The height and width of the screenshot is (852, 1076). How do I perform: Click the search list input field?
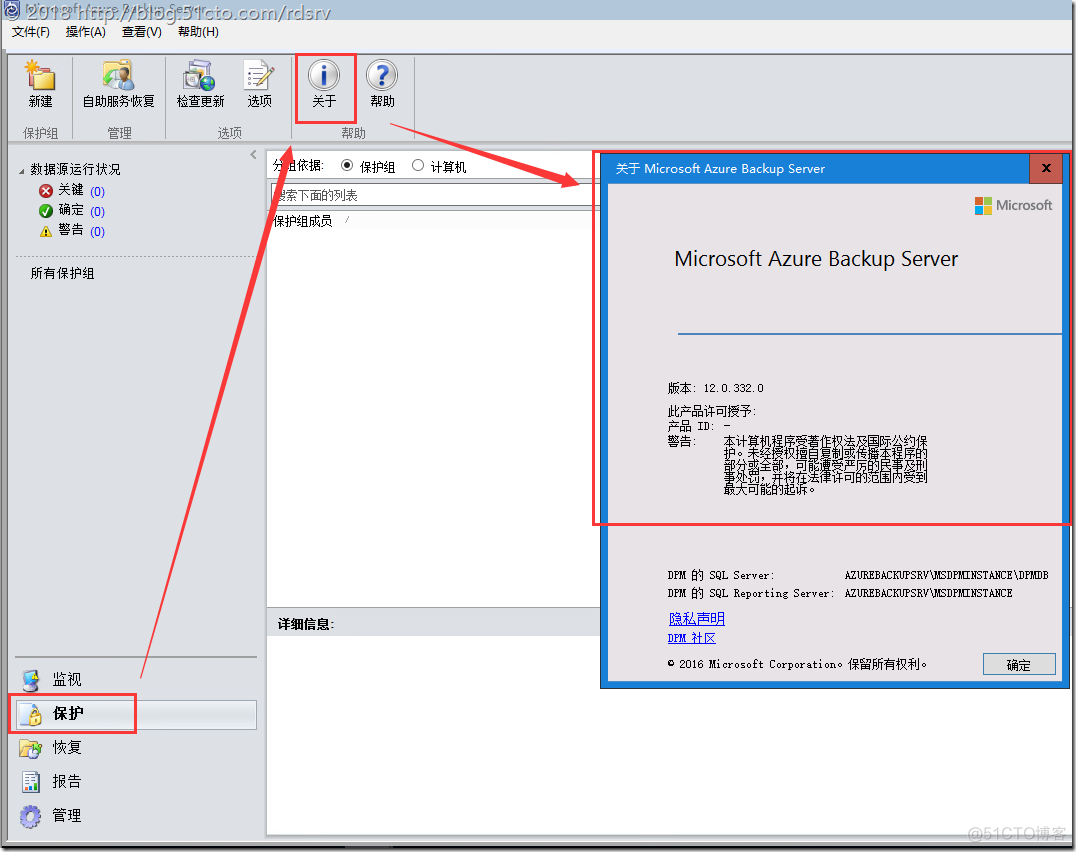click(436, 195)
